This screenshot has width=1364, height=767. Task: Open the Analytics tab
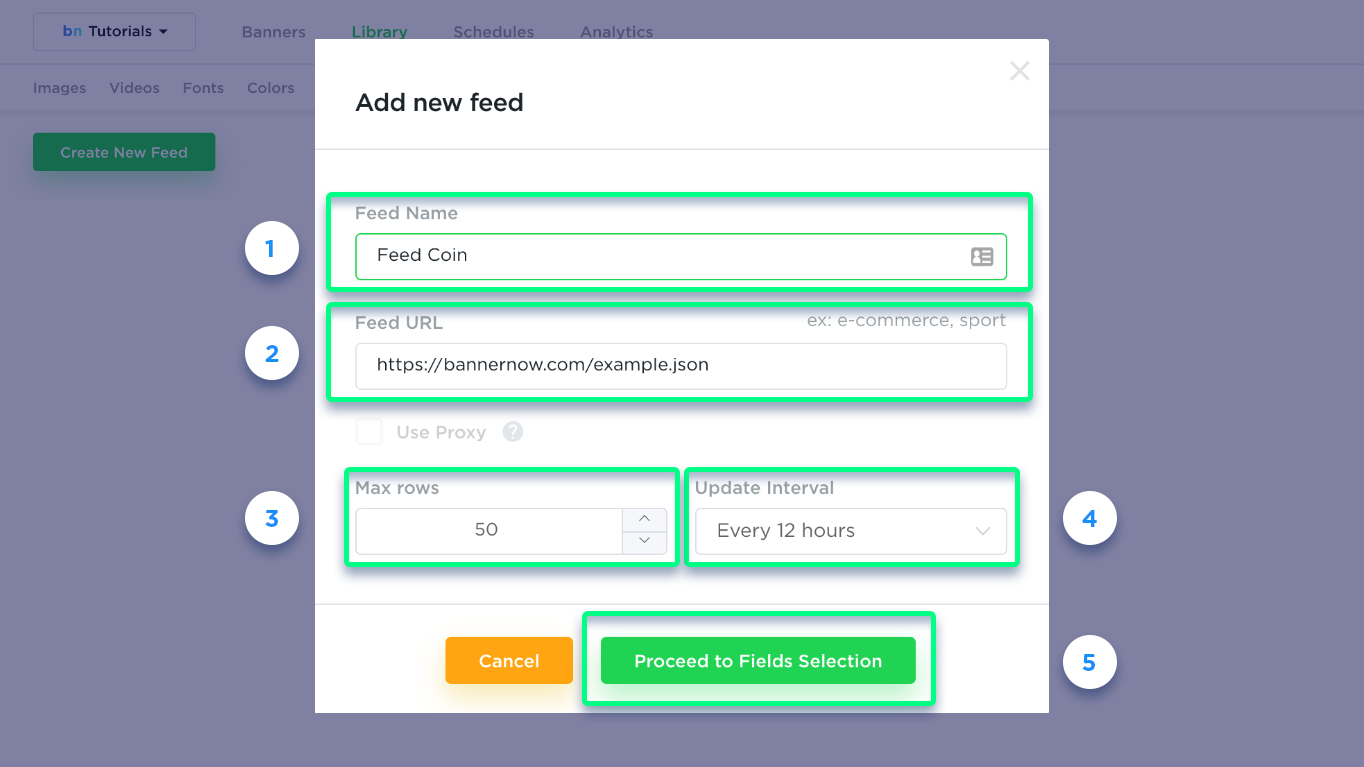pos(617,32)
